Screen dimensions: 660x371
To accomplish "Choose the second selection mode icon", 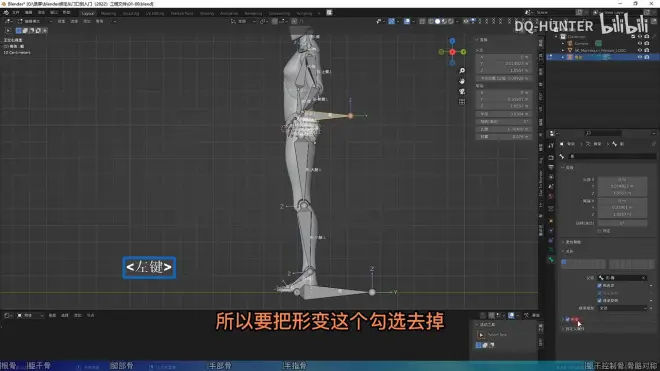I will (25, 30).
